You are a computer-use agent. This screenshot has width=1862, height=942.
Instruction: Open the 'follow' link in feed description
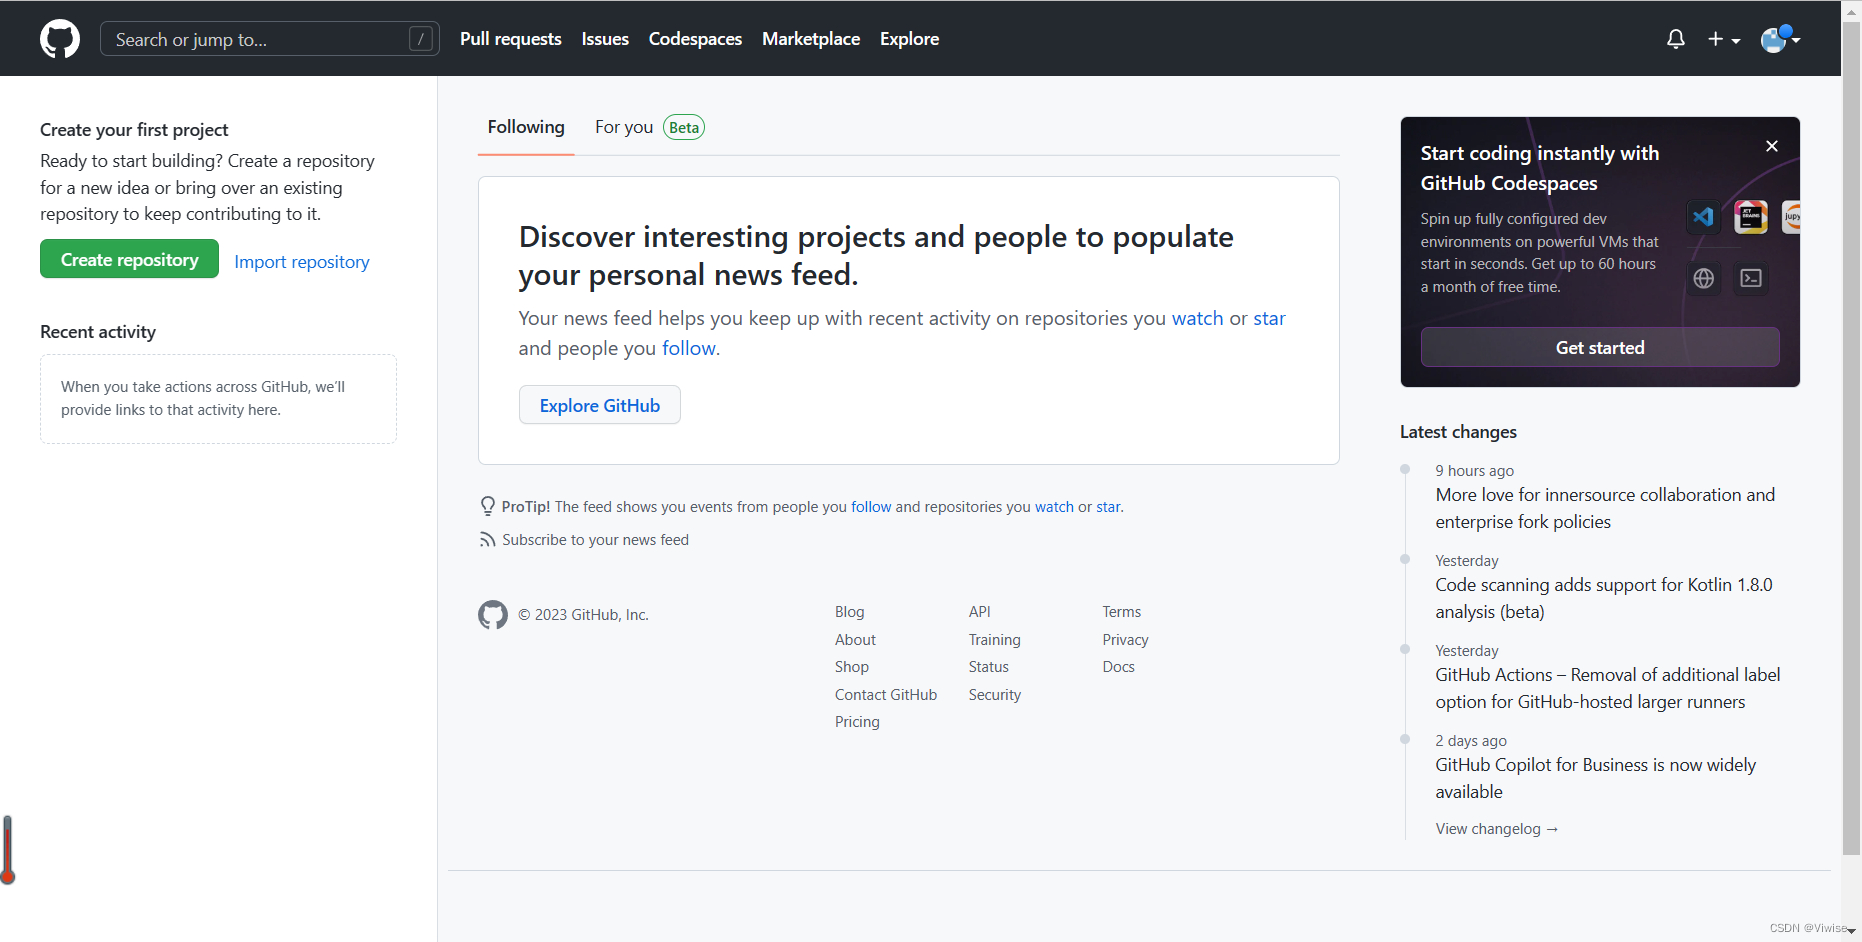689,348
